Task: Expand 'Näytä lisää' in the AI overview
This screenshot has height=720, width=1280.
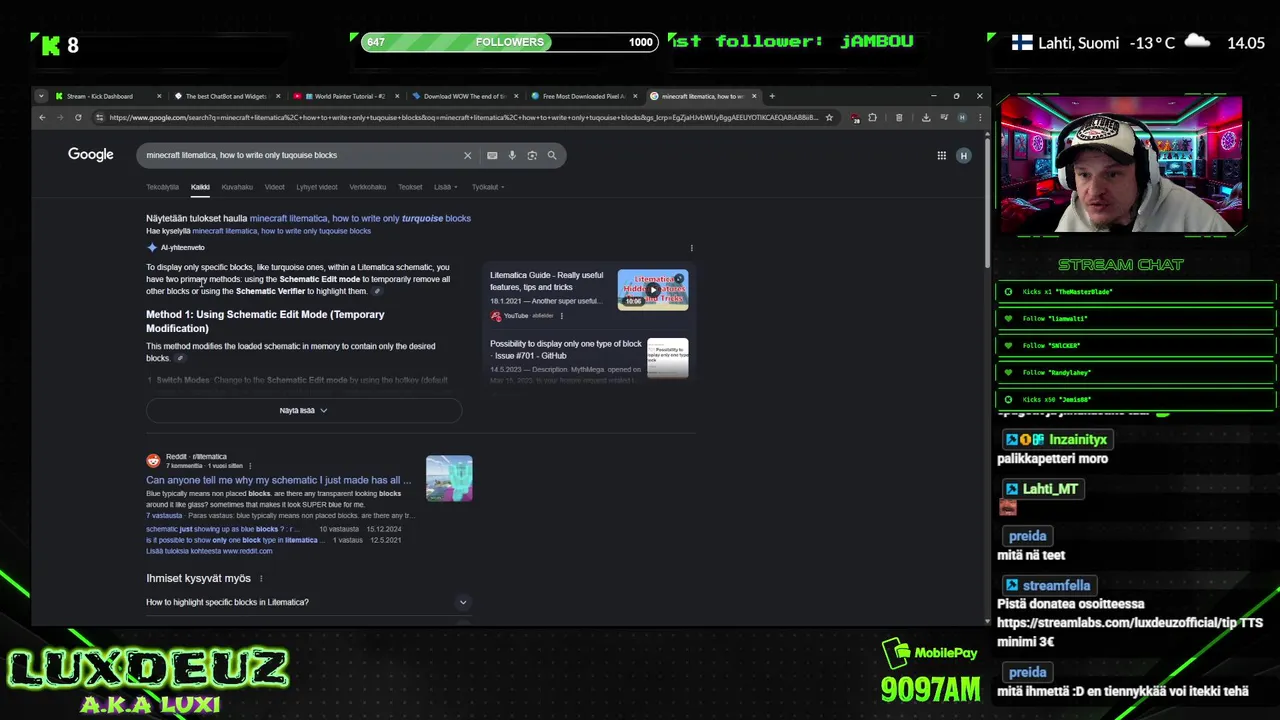Action: pos(304,410)
